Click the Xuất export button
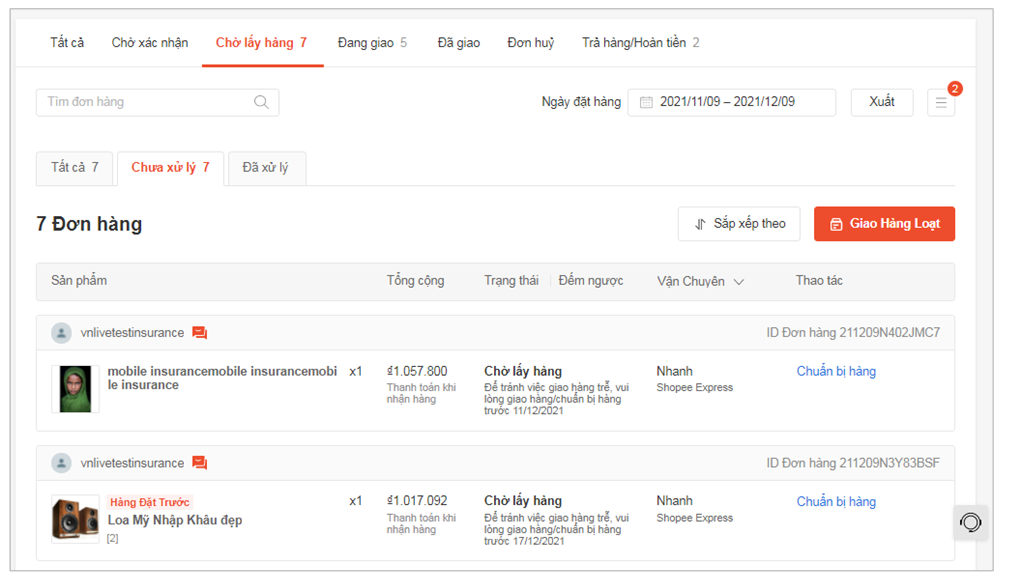 point(881,102)
